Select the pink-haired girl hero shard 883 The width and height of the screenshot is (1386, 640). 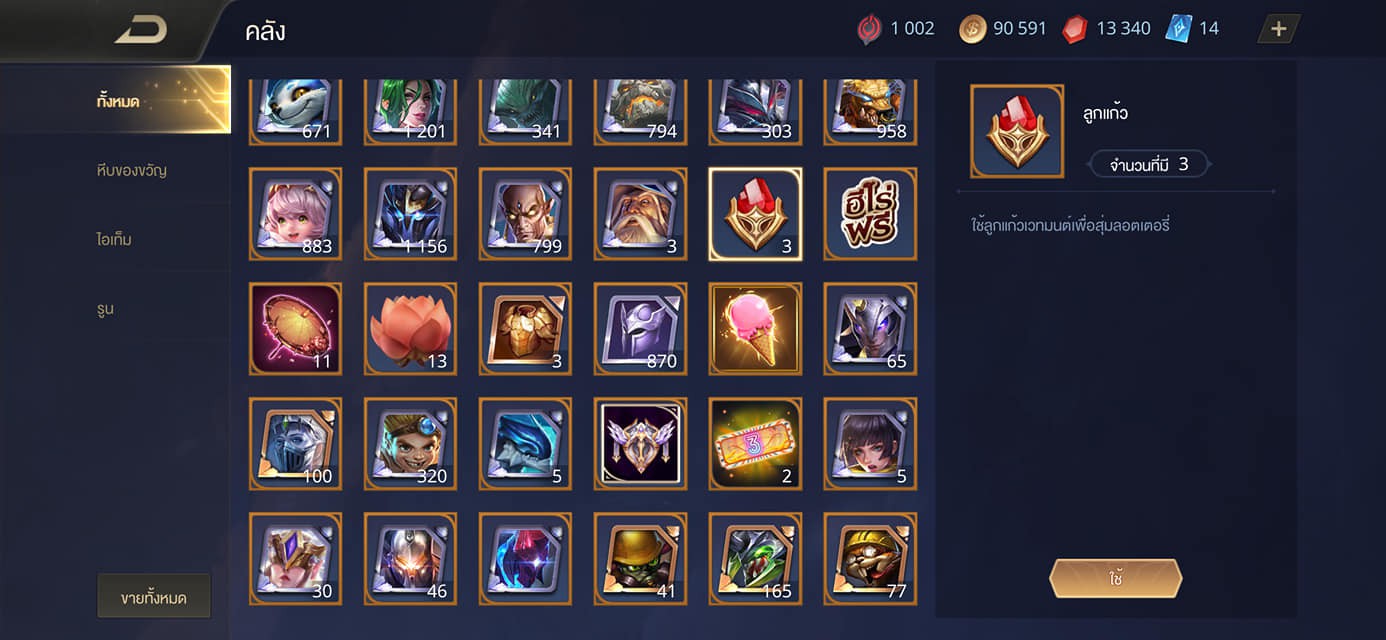[x=295, y=214]
